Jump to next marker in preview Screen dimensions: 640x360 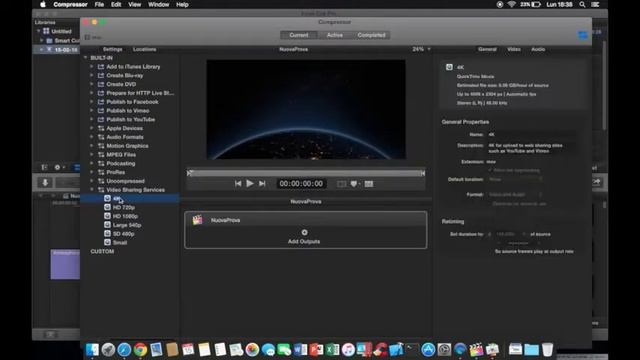click(262, 184)
